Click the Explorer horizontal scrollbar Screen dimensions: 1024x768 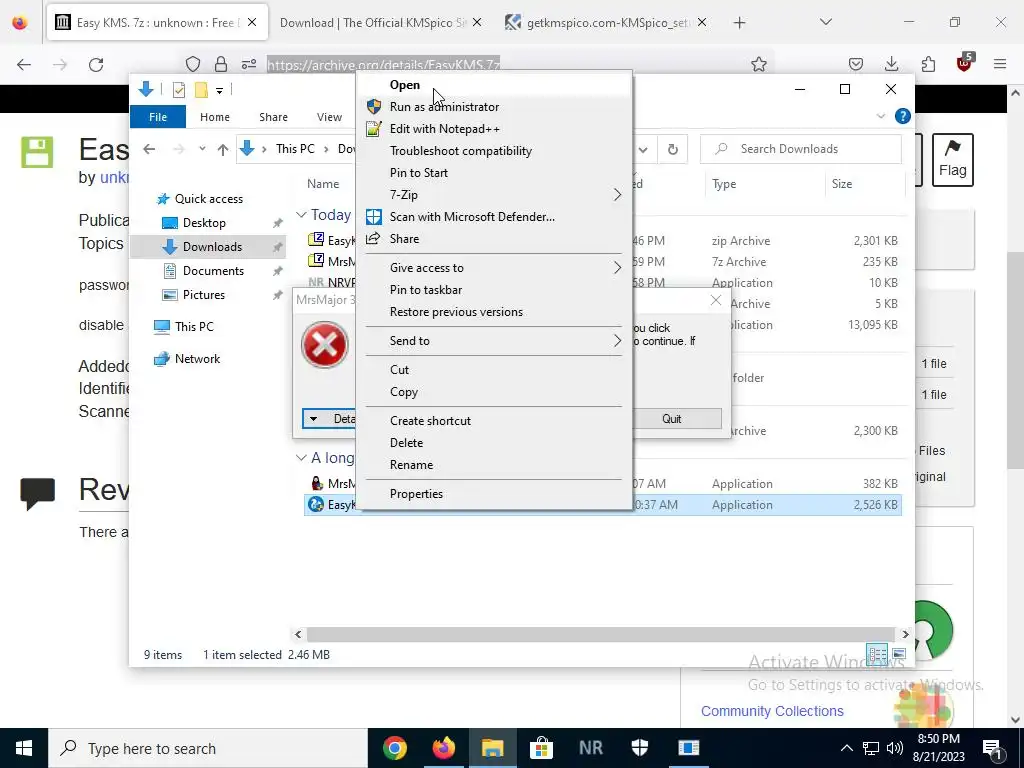click(600, 634)
